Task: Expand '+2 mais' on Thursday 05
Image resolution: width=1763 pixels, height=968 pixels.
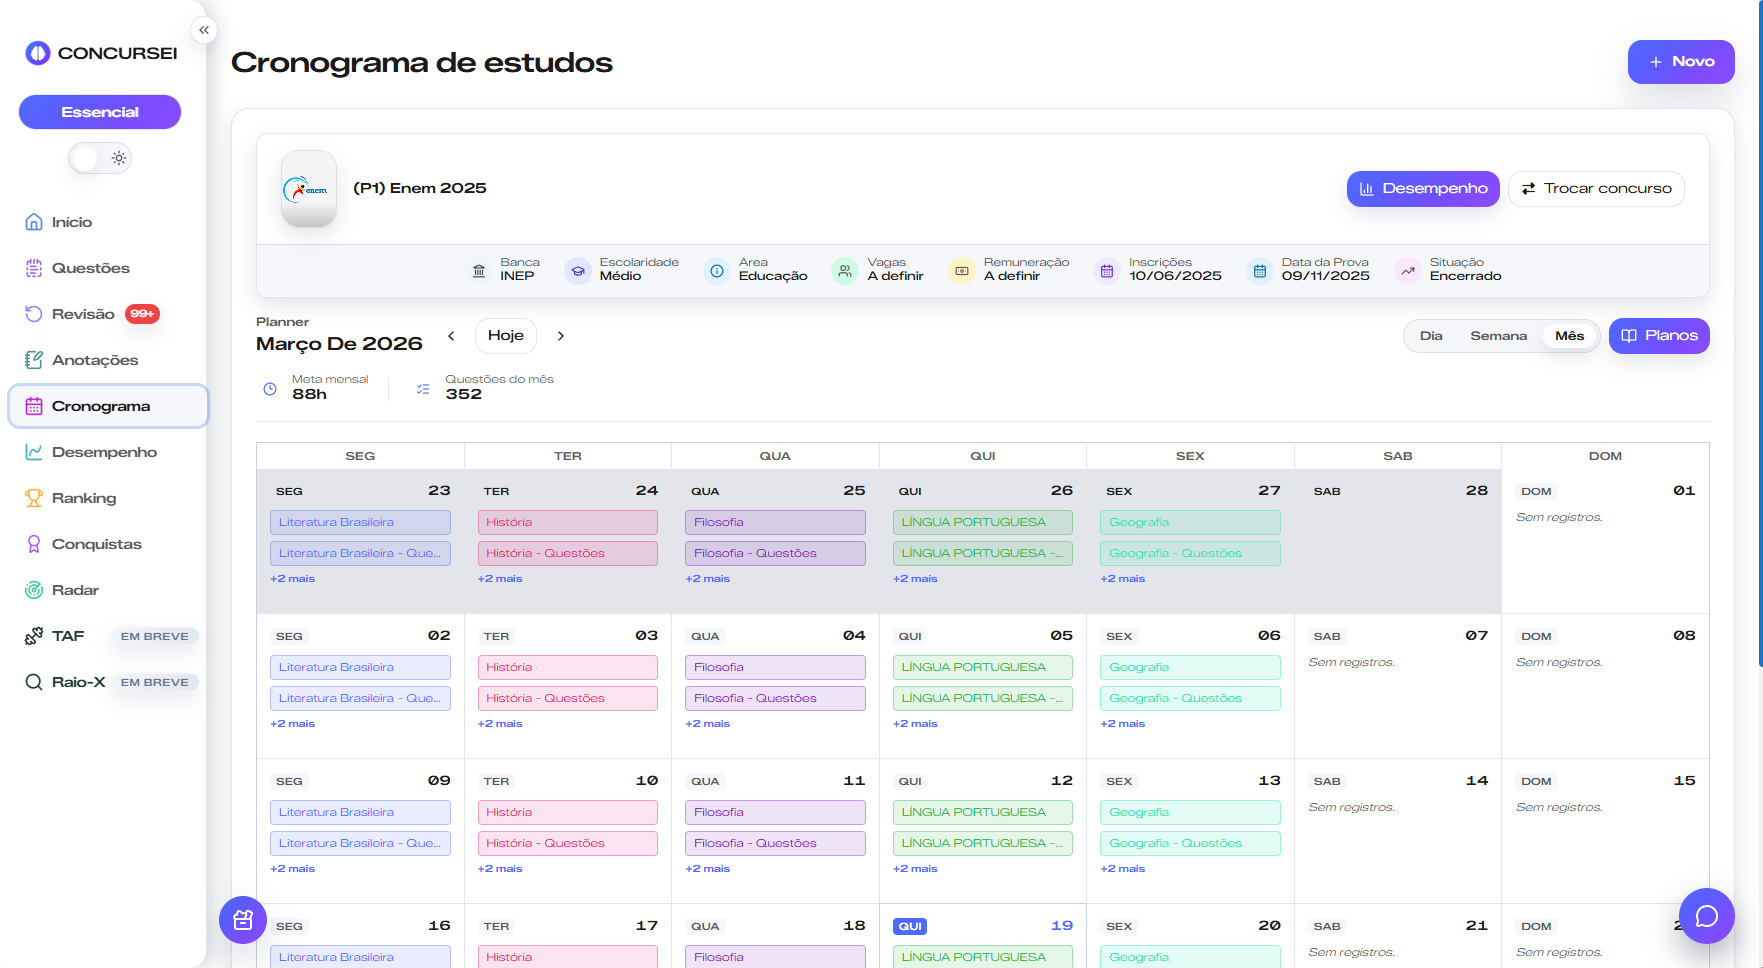Action: [x=914, y=724]
